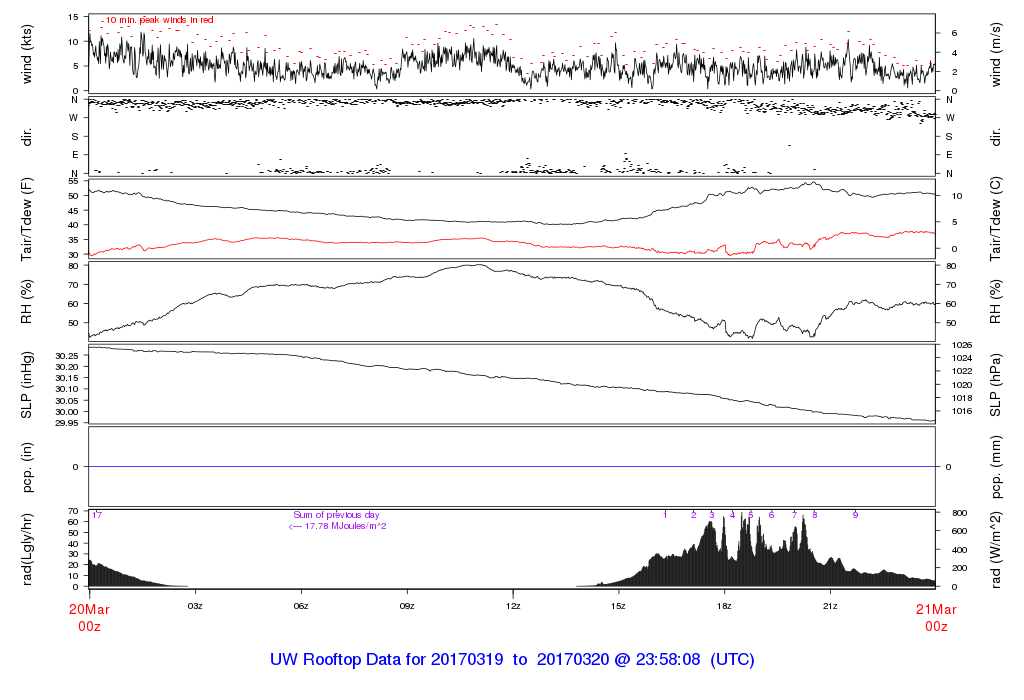Click the 17.78 MJoules/m^2 value text

tap(337, 525)
